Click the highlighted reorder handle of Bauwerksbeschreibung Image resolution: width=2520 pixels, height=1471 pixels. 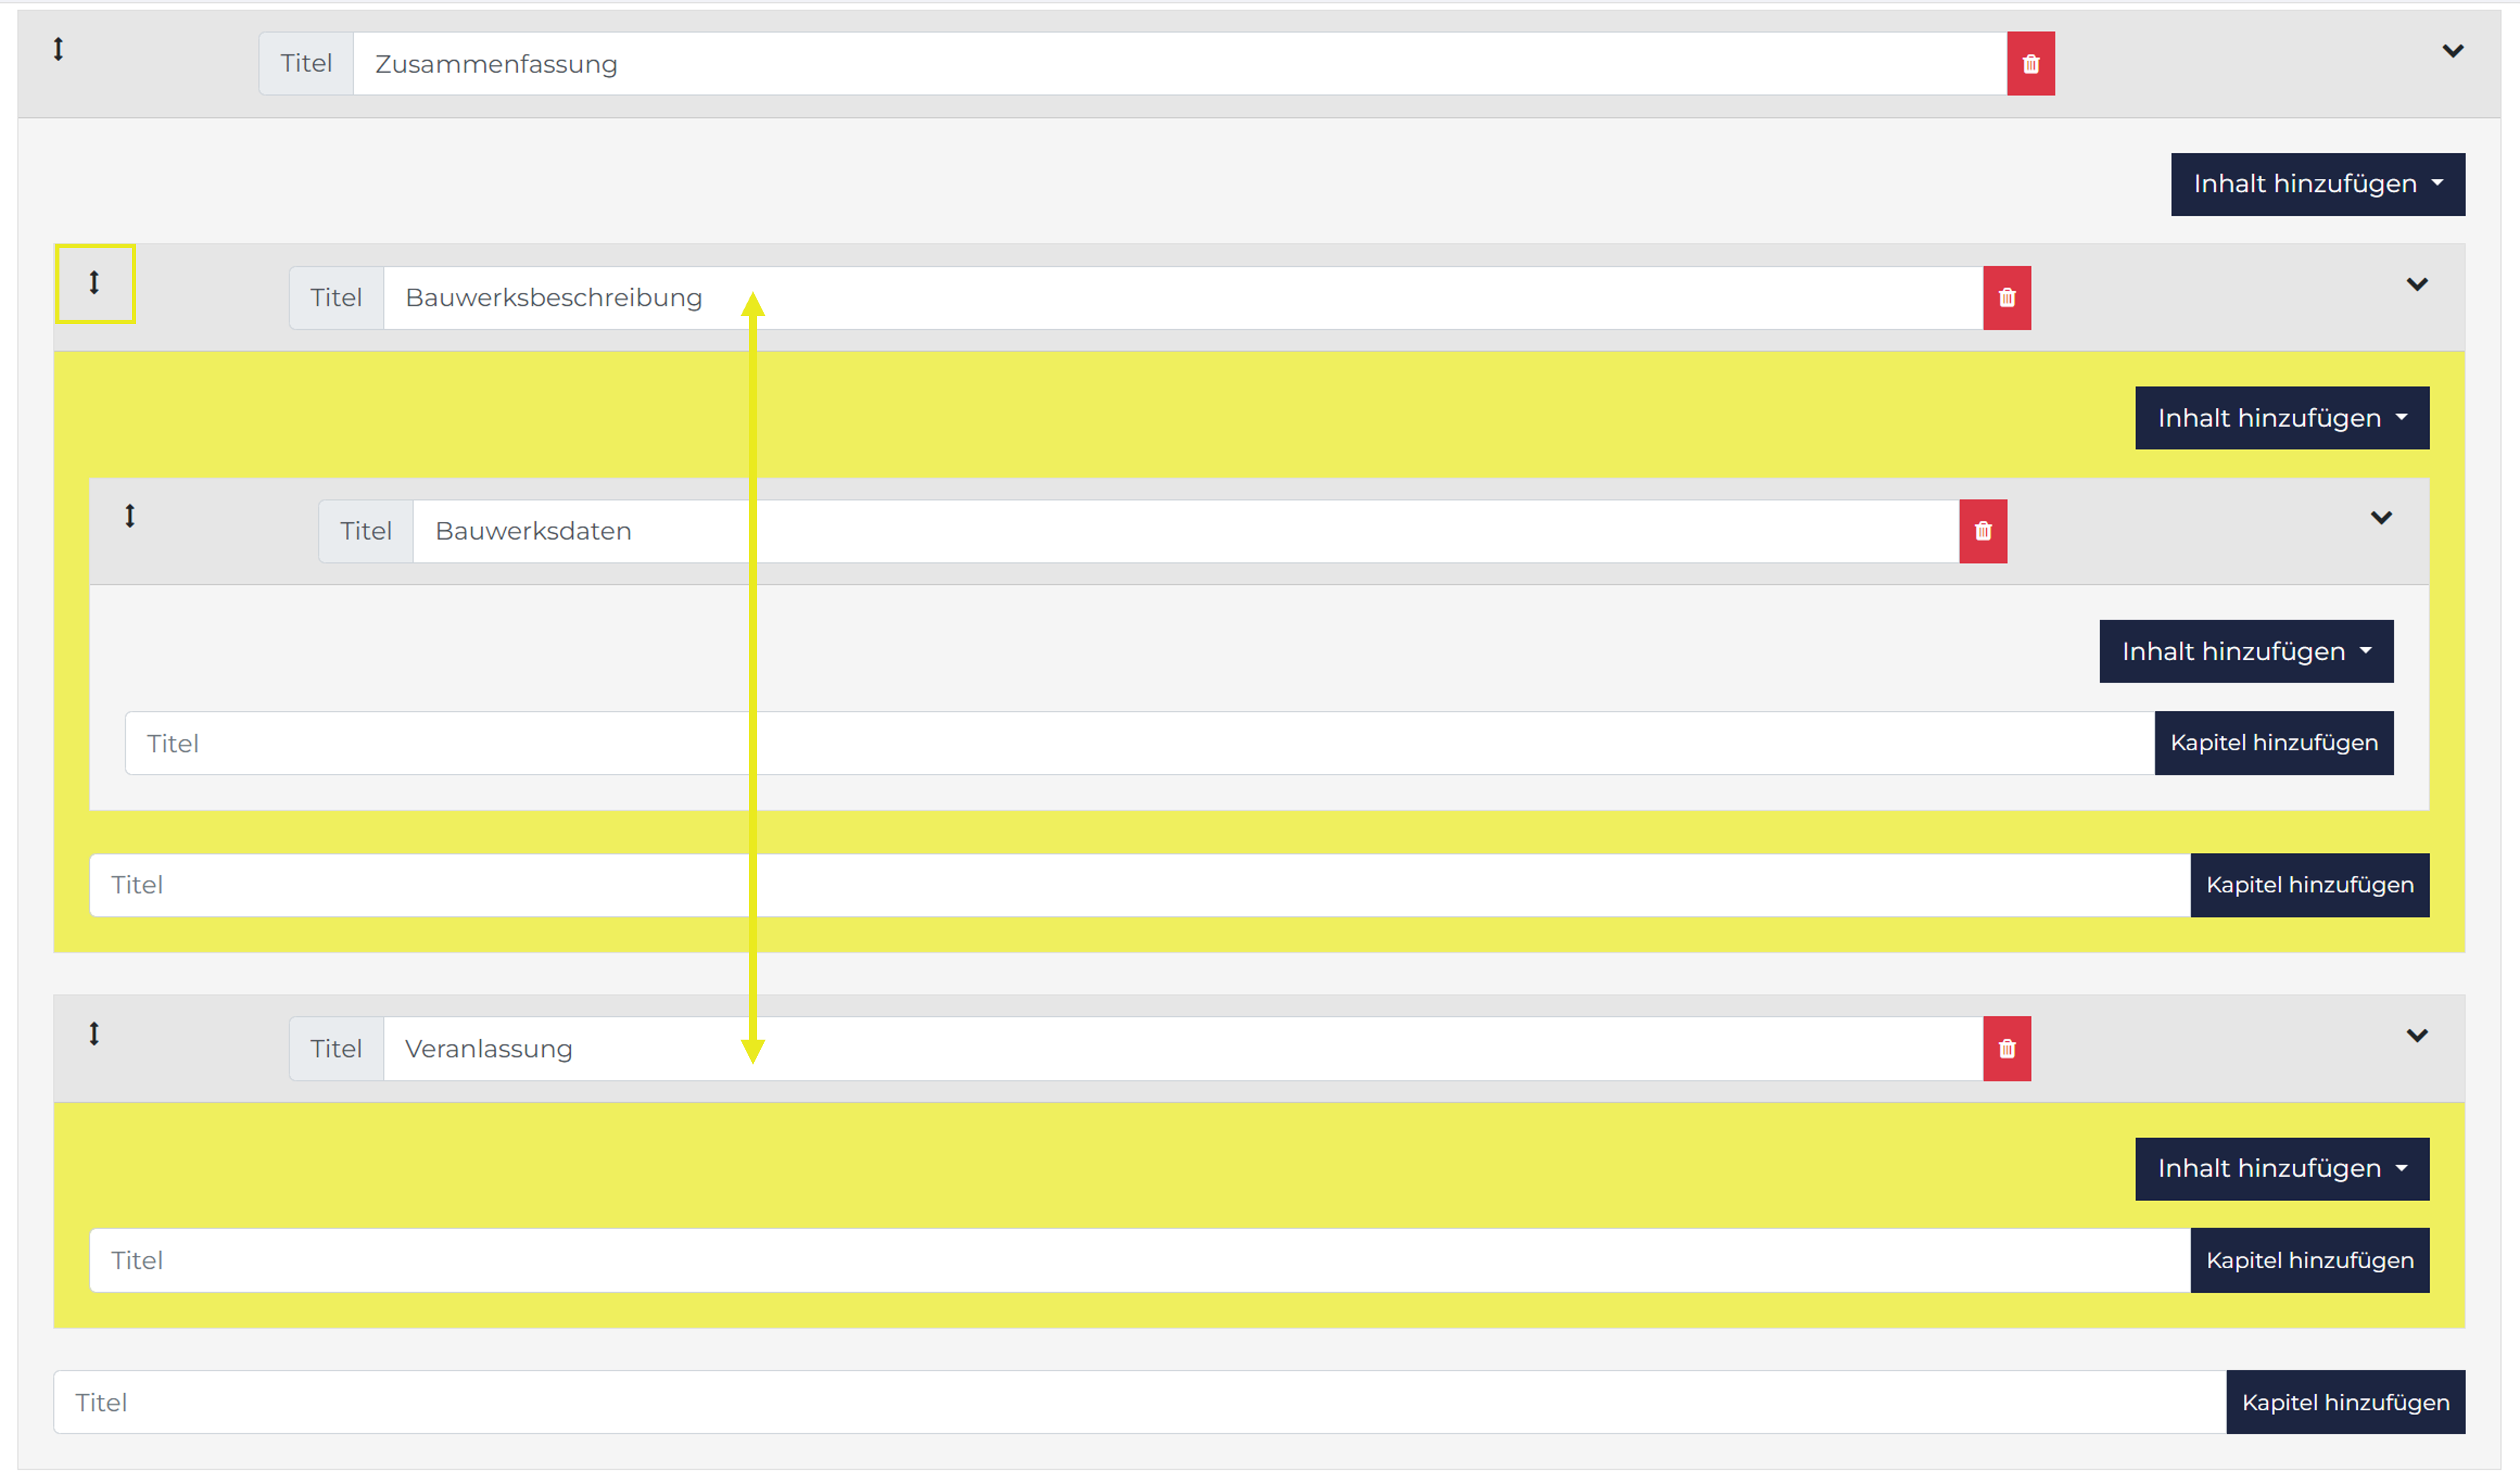click(94, 283)
